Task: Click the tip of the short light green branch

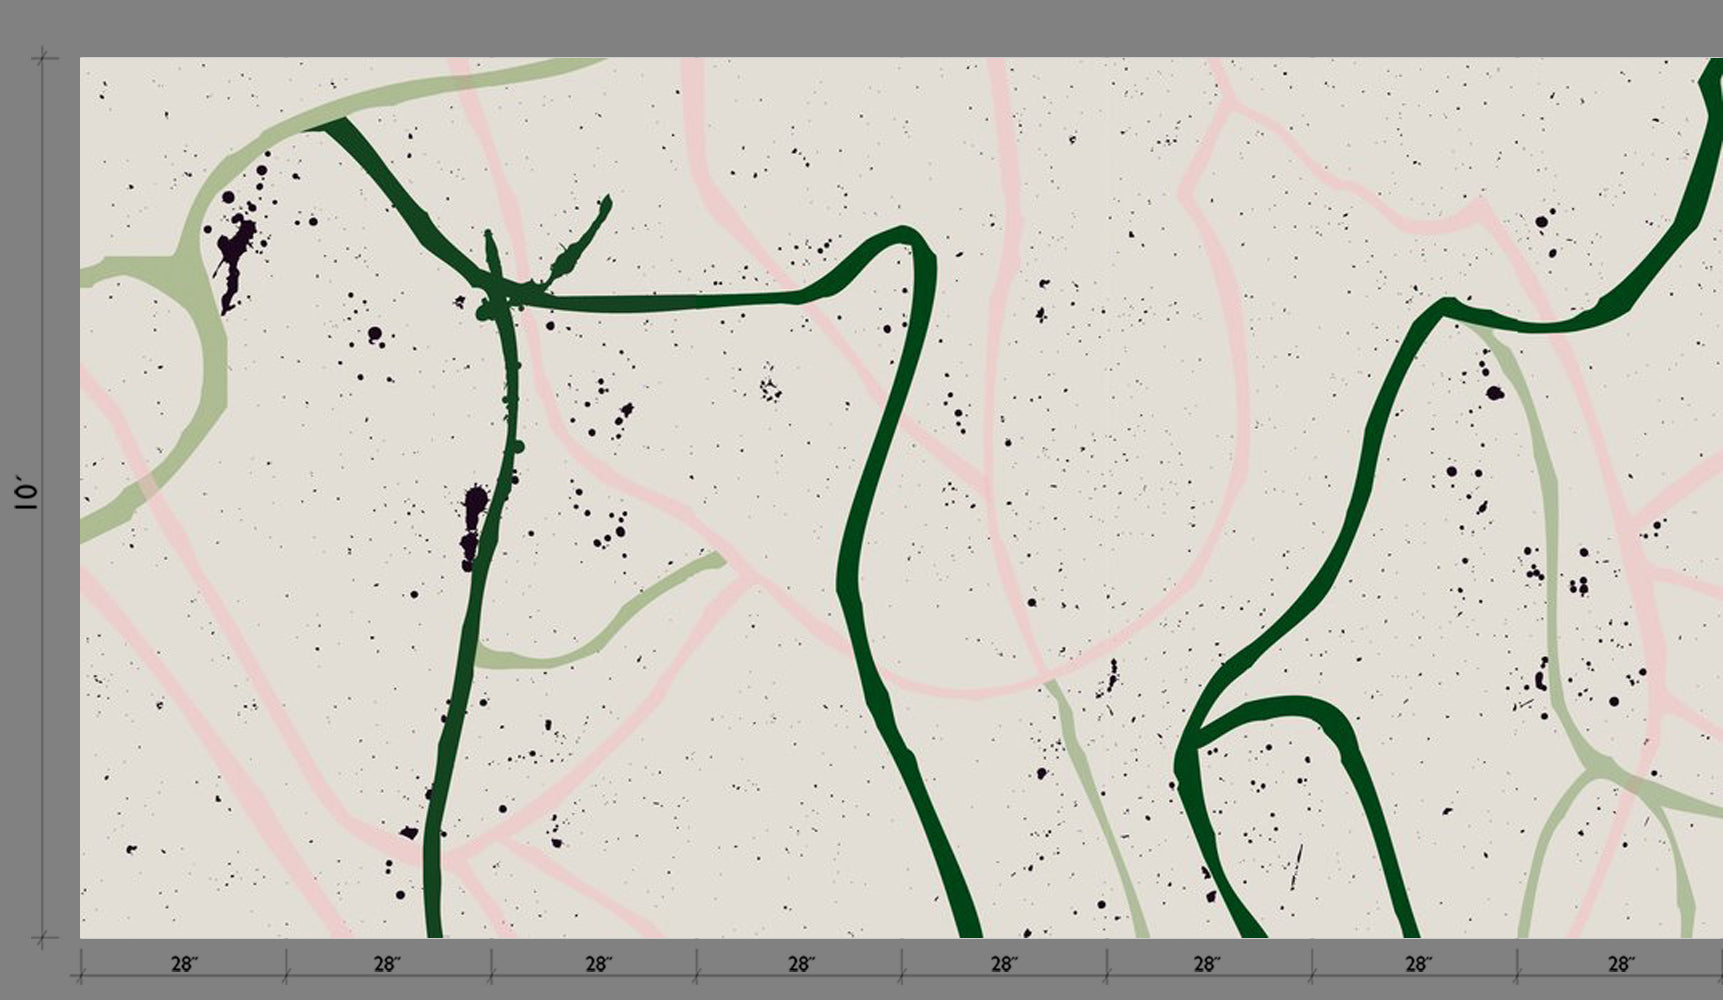Action: (716, 560)
